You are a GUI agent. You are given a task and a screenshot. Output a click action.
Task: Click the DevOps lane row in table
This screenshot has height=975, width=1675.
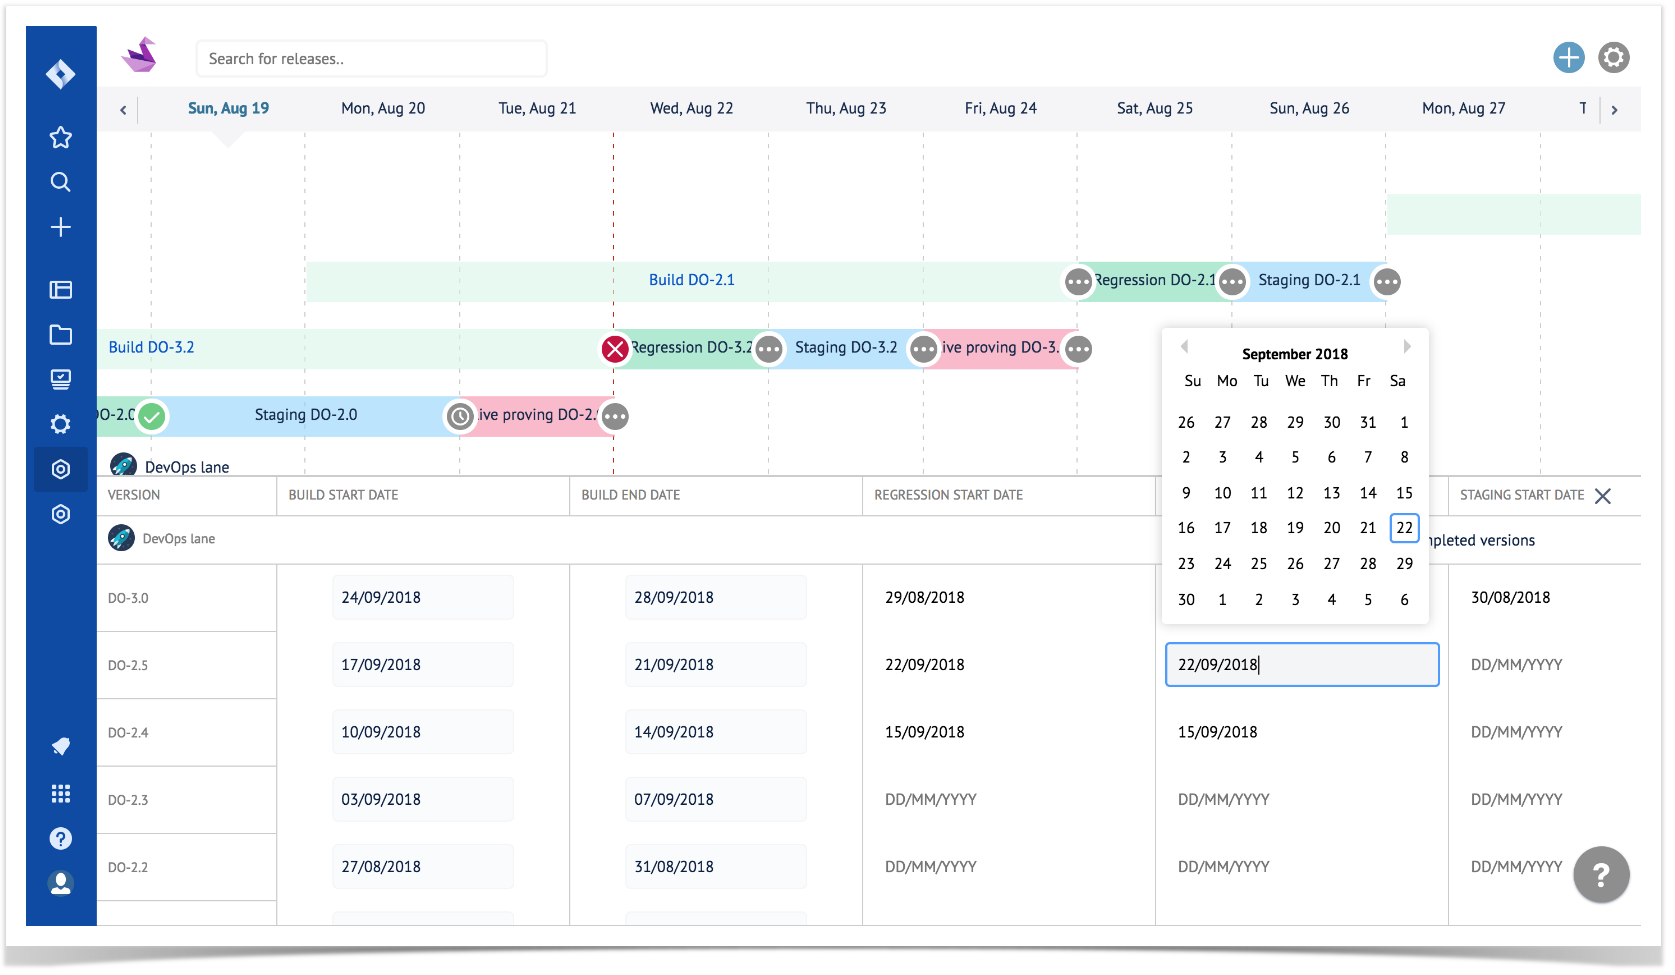point(869,539)
